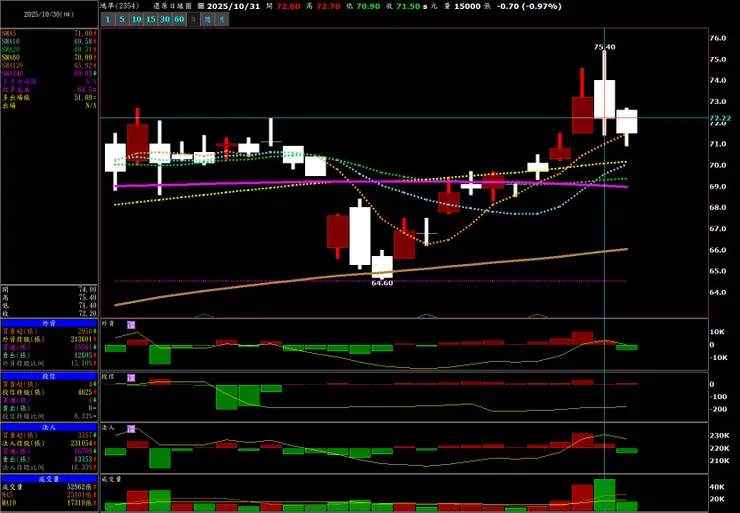
Task: Switch to the 5-minute timeframe button
Action: (122, 19)
